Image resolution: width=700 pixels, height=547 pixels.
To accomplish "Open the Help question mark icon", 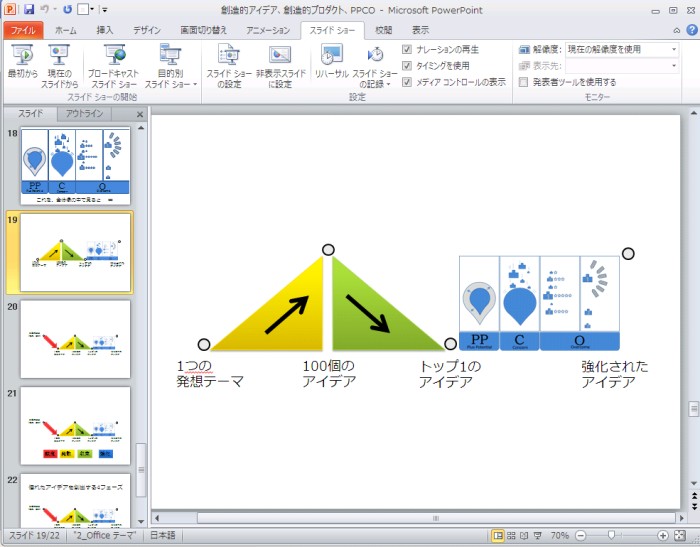I will [692, 30].
